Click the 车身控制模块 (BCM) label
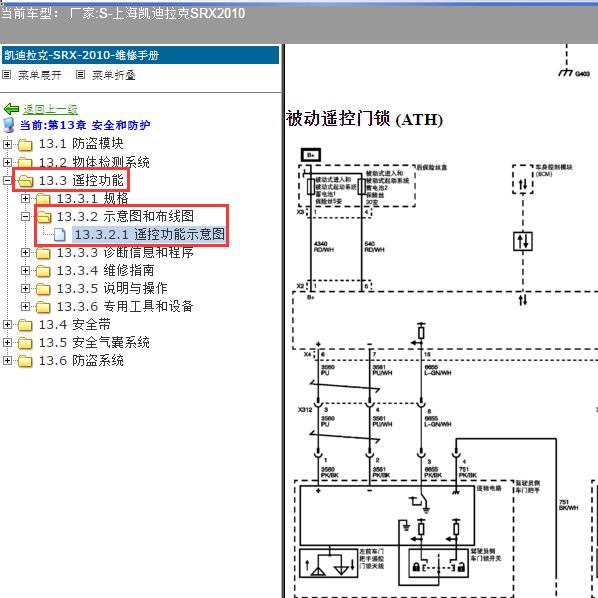 pyautogui.click(x=554, y=170)
